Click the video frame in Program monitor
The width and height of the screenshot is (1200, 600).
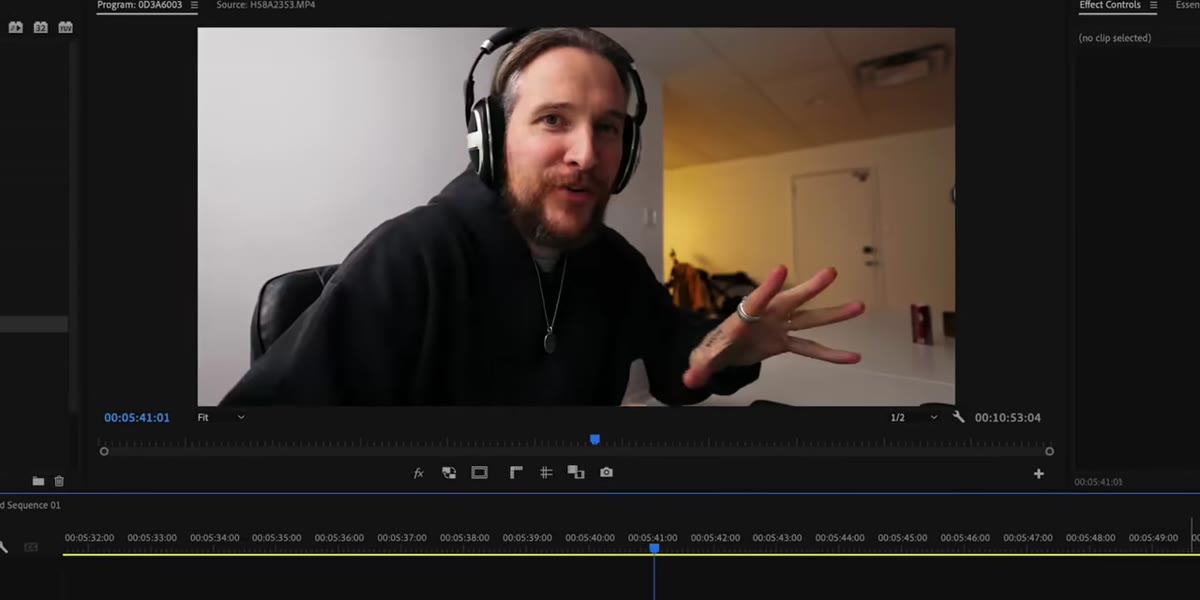click(576, 216)
